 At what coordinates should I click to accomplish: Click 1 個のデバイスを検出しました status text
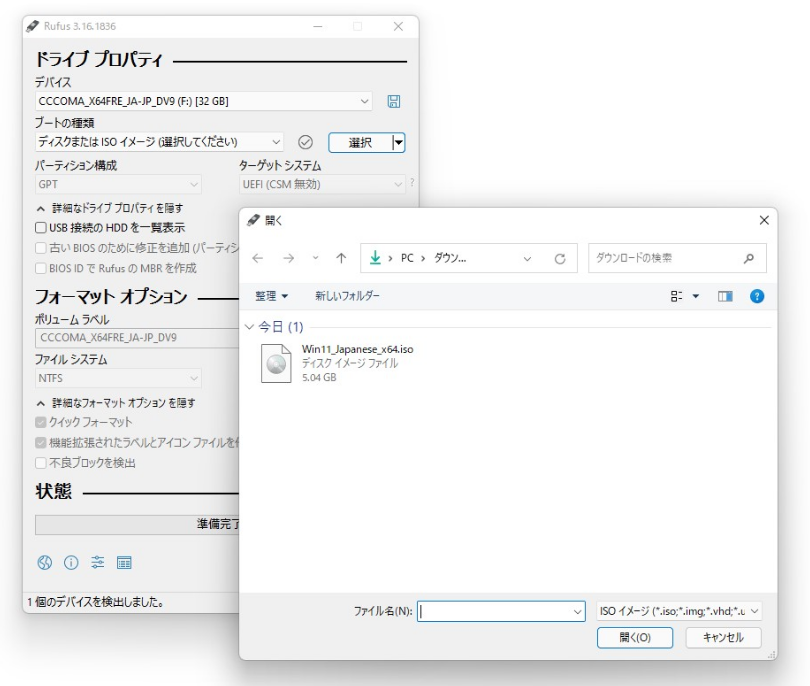point(96,602)
